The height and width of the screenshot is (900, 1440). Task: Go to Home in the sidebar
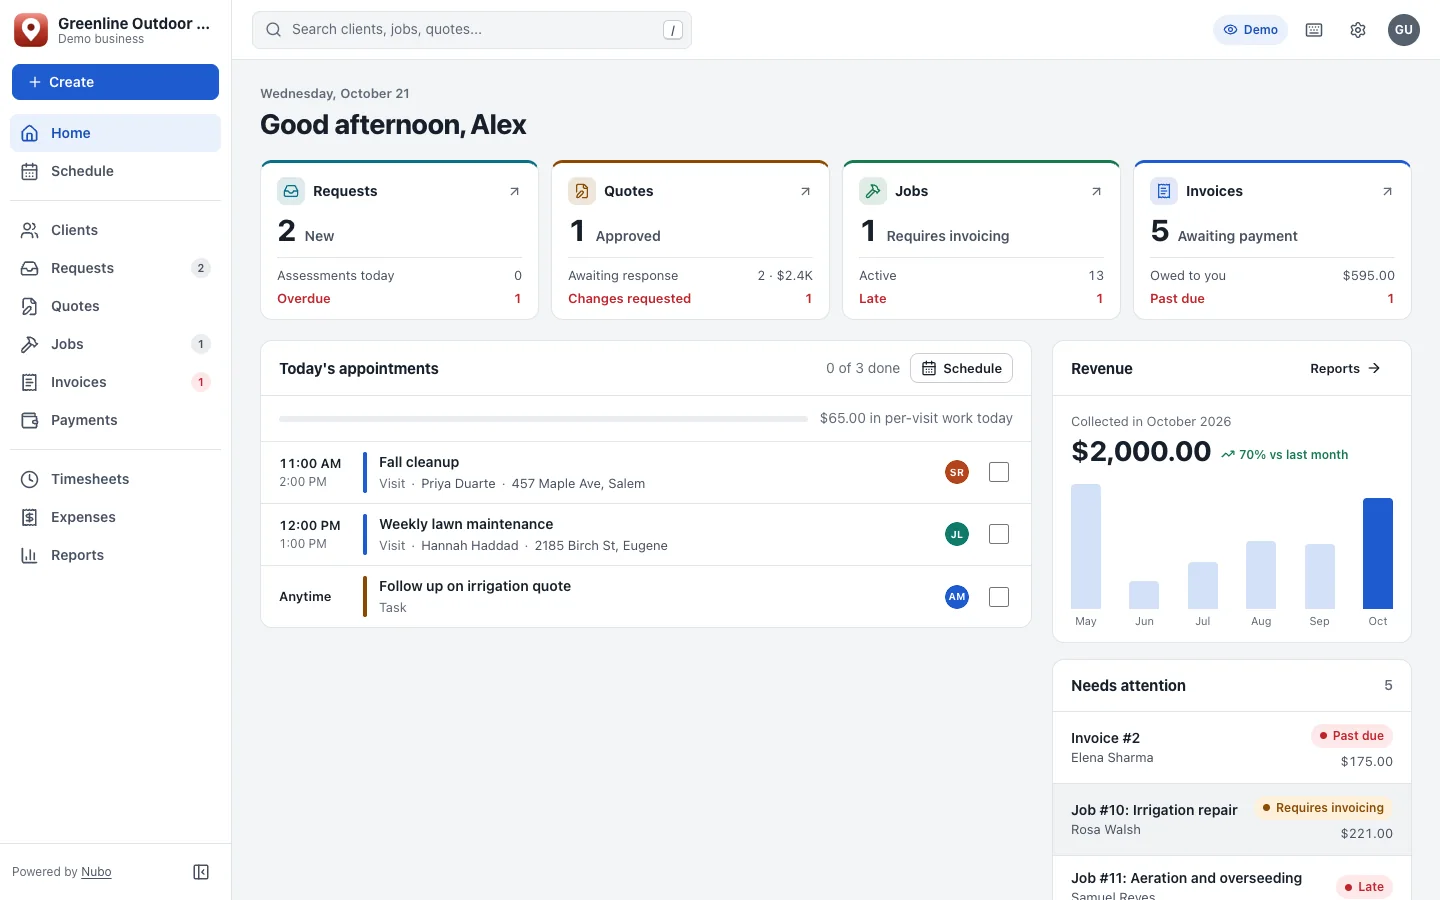pyautogui.click(x=115, y=133)
